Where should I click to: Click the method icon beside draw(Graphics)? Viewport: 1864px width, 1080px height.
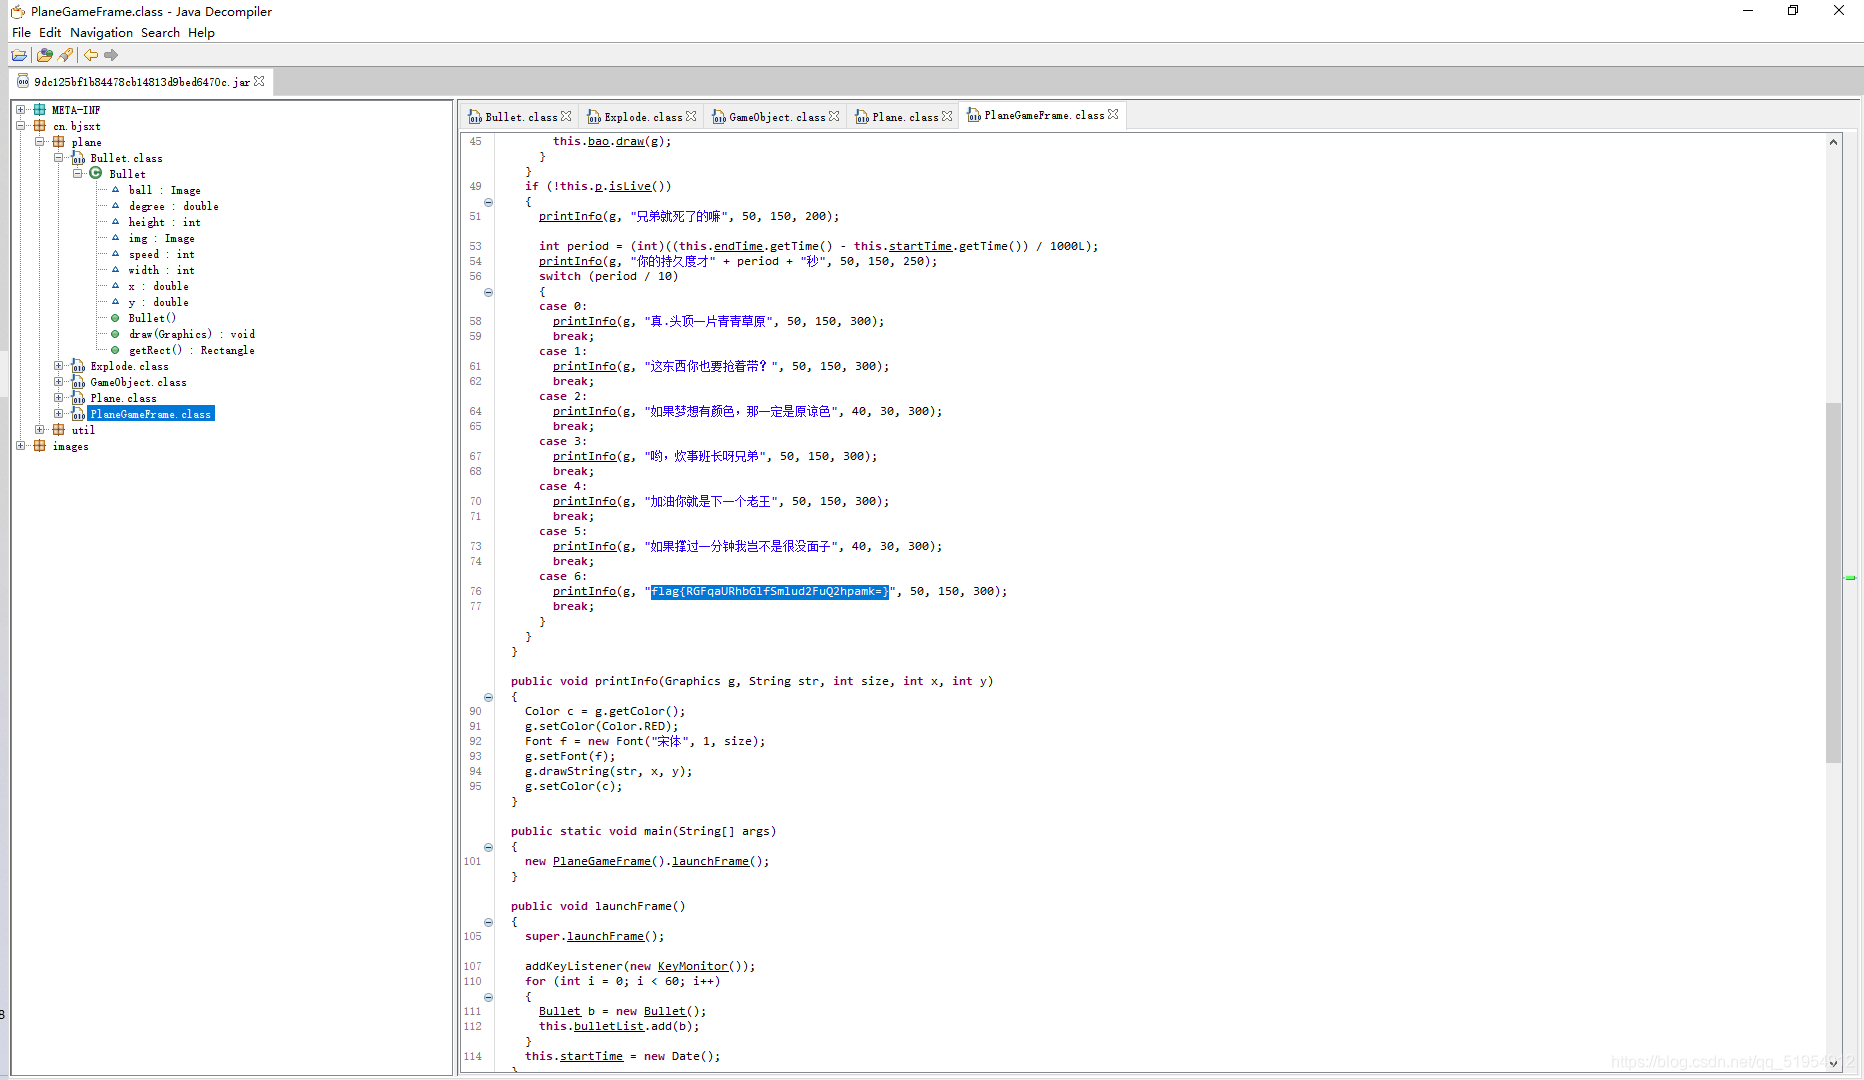[115, 334]
